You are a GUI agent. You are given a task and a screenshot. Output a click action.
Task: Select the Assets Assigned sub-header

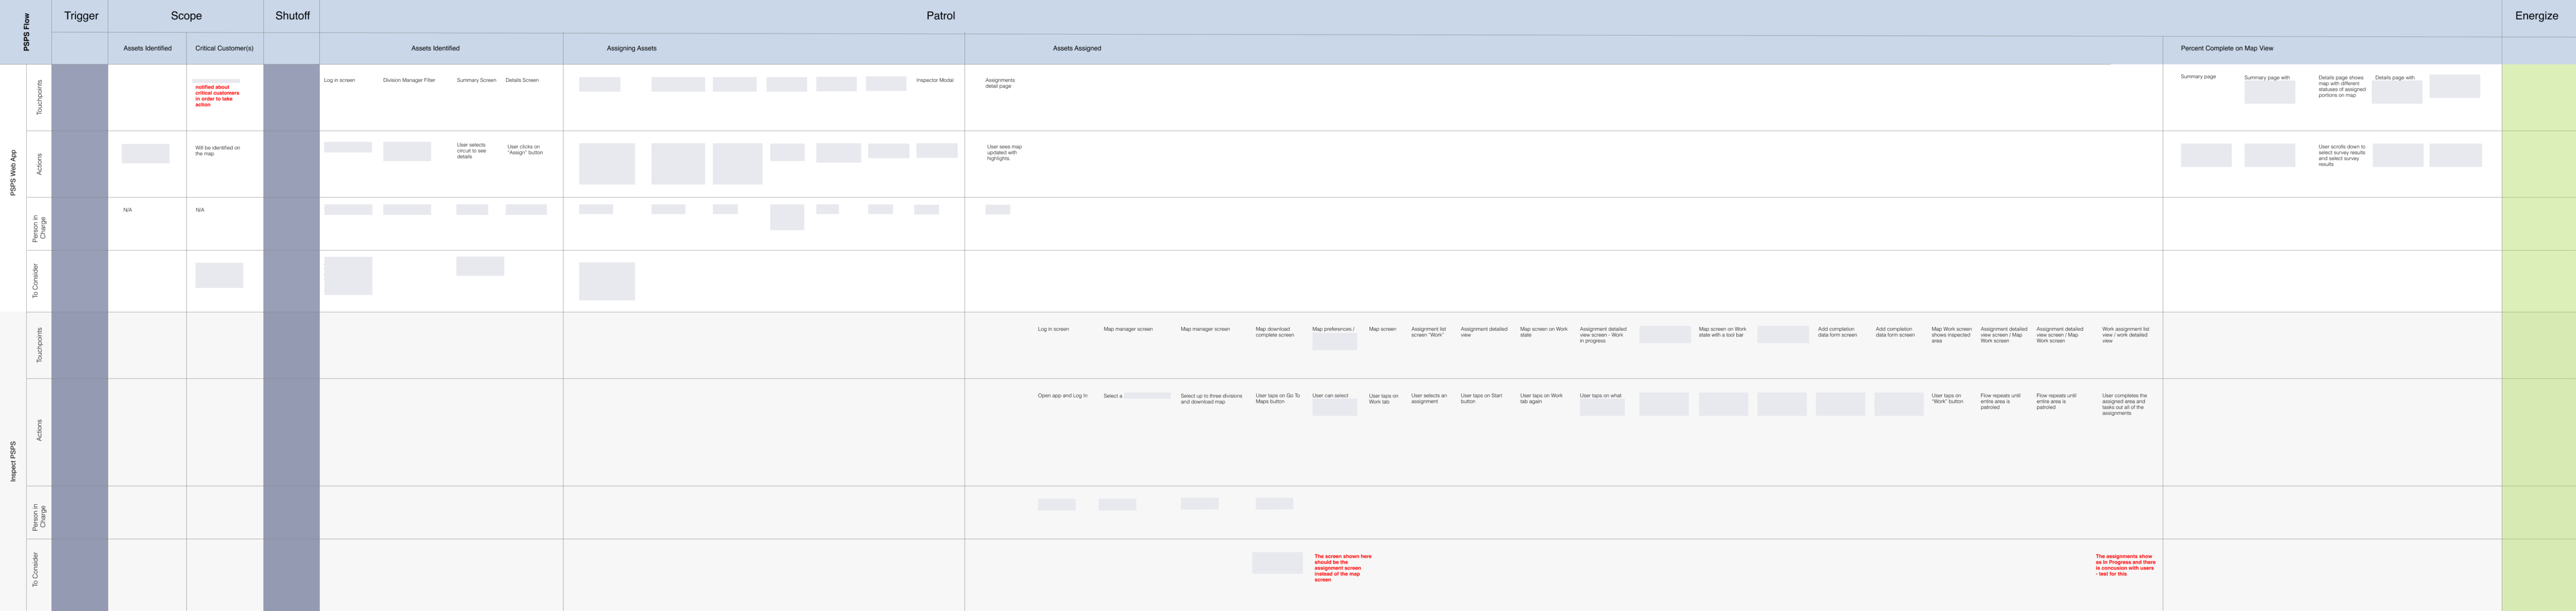[1076, 48]
